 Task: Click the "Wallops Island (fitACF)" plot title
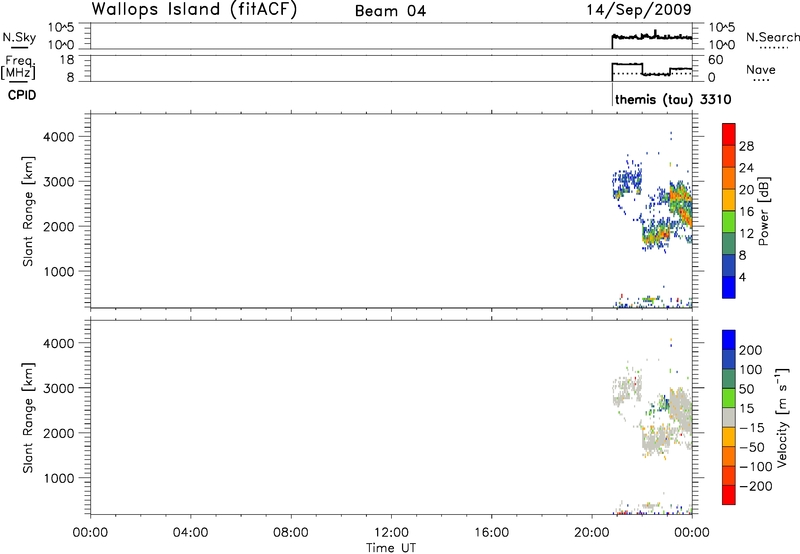(x=194, y=10)
